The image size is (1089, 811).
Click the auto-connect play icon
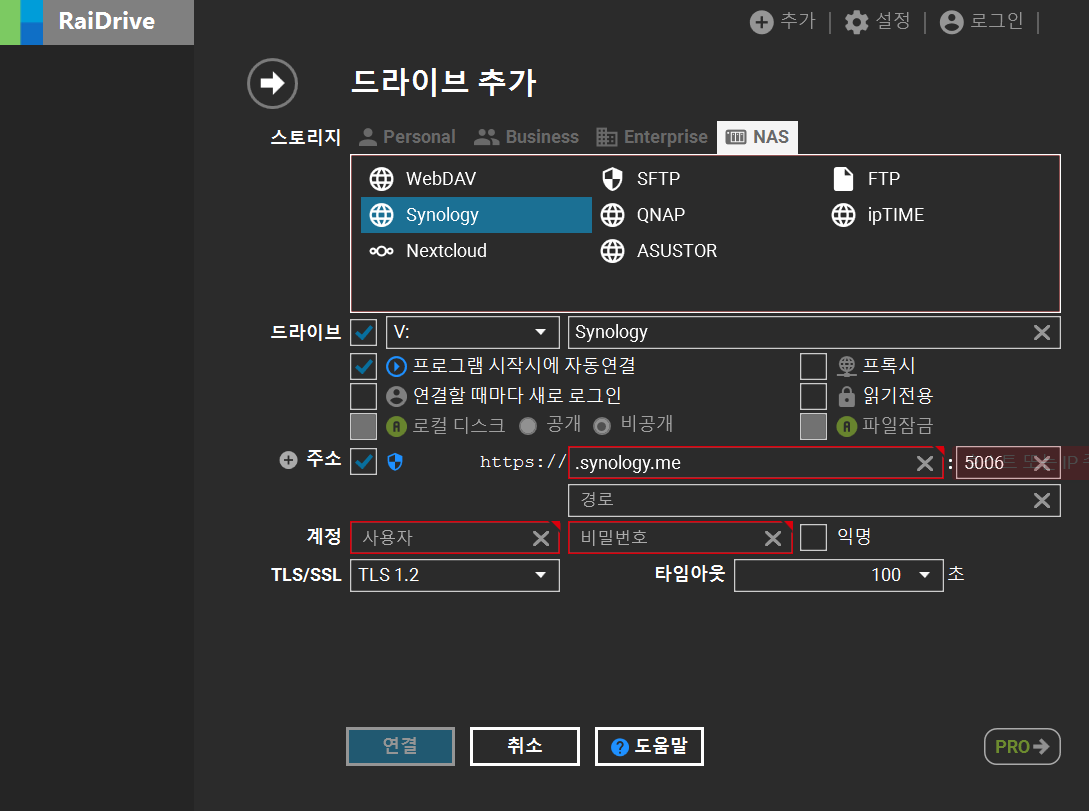[396, 366]
